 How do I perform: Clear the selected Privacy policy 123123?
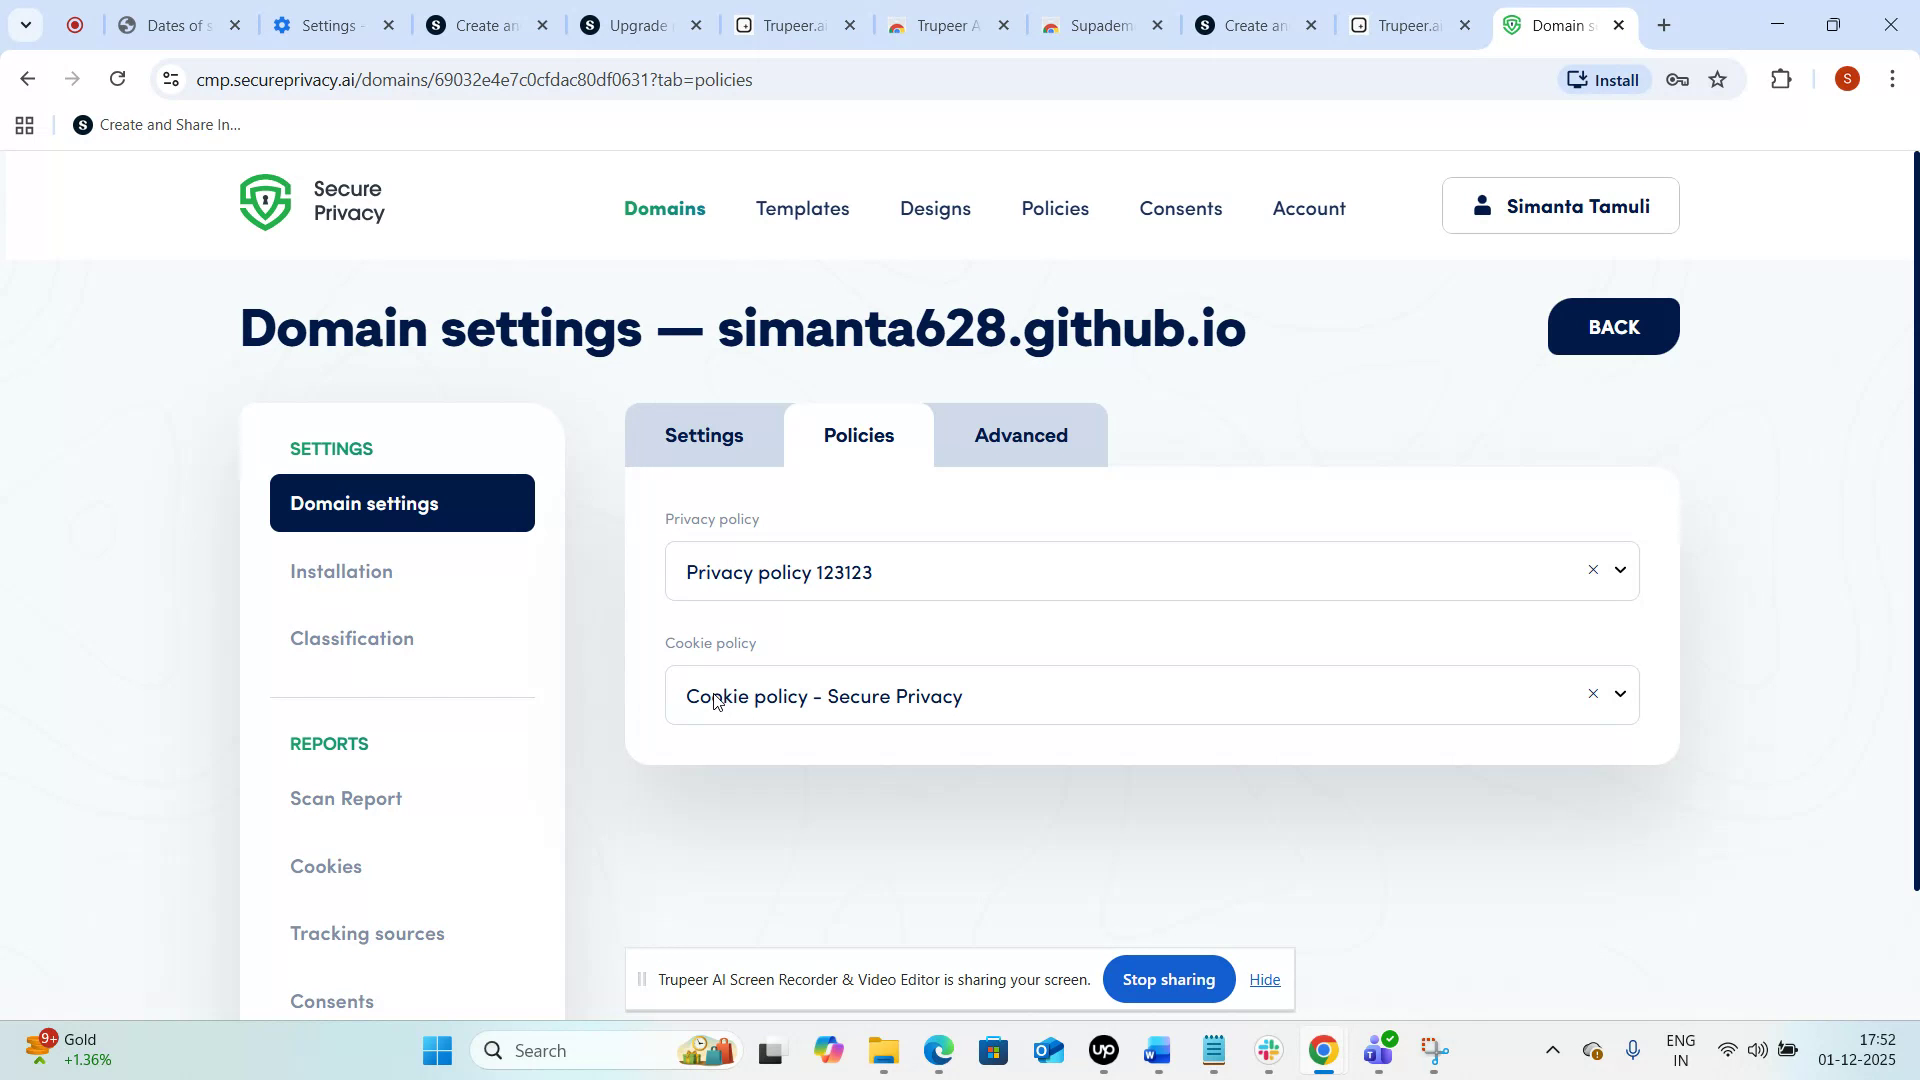click(x=1592, y=570)
